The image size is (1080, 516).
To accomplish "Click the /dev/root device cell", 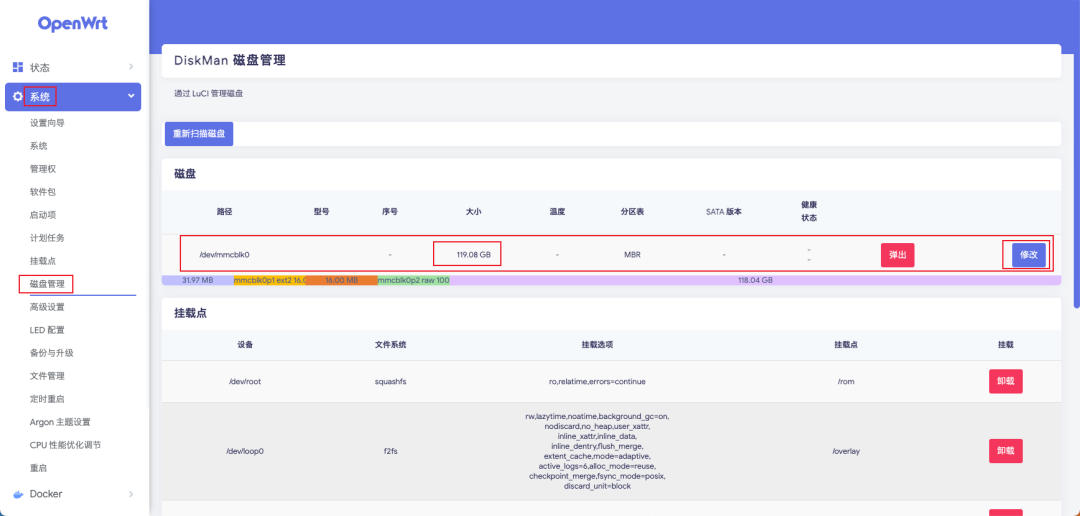I will click(244, 381).
